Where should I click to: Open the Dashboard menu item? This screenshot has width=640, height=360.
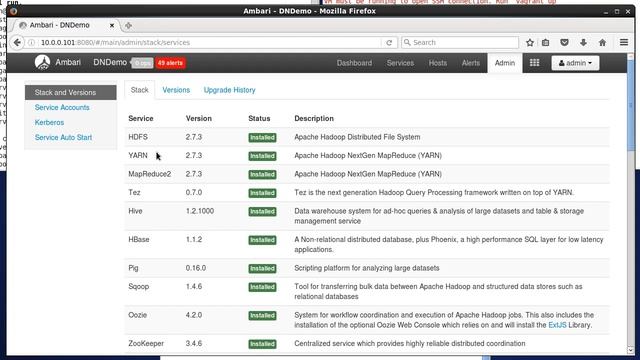[x=354, y=63]
